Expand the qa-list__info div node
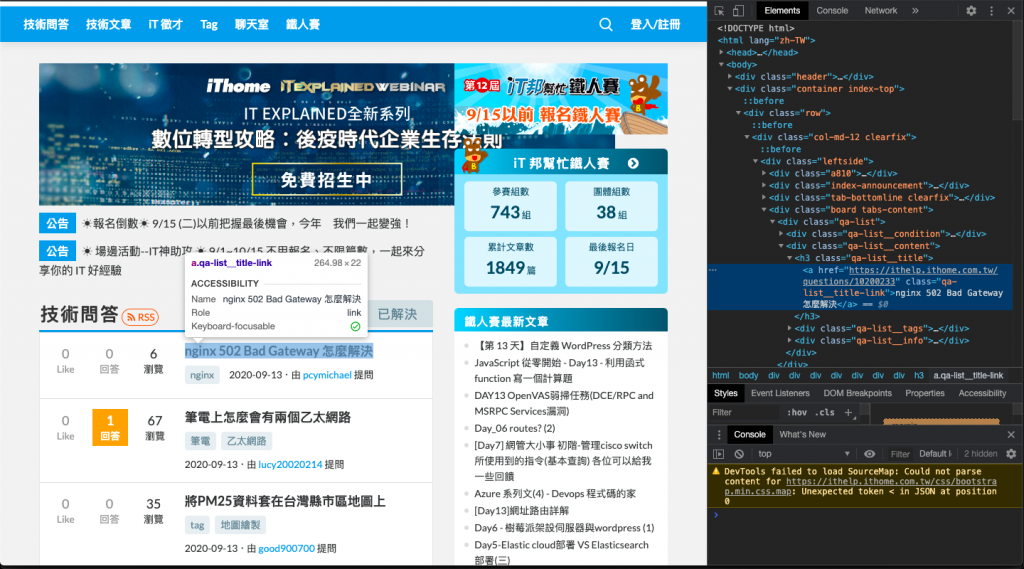Screen dimensions: 1024x569 pos(790,340)
